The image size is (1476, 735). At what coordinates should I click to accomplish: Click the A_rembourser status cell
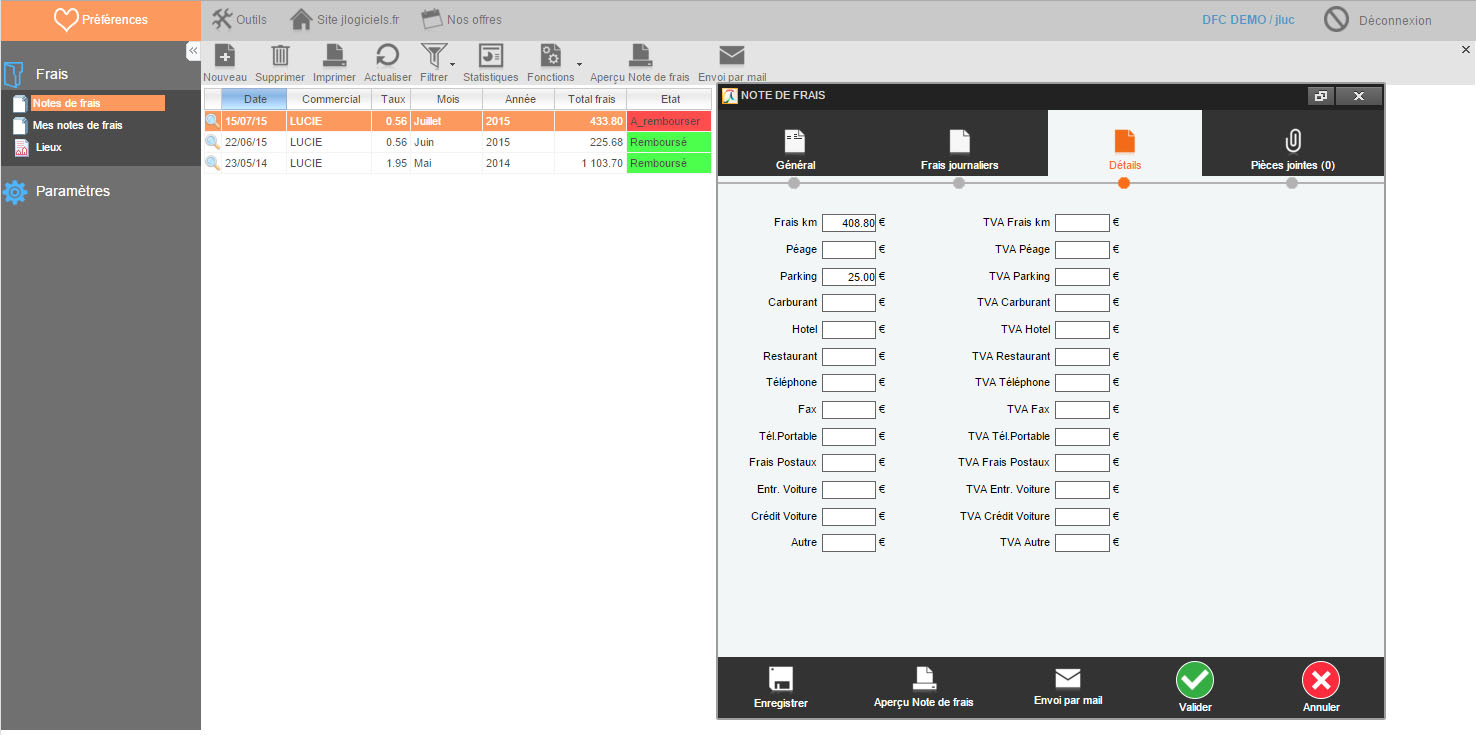669,121
